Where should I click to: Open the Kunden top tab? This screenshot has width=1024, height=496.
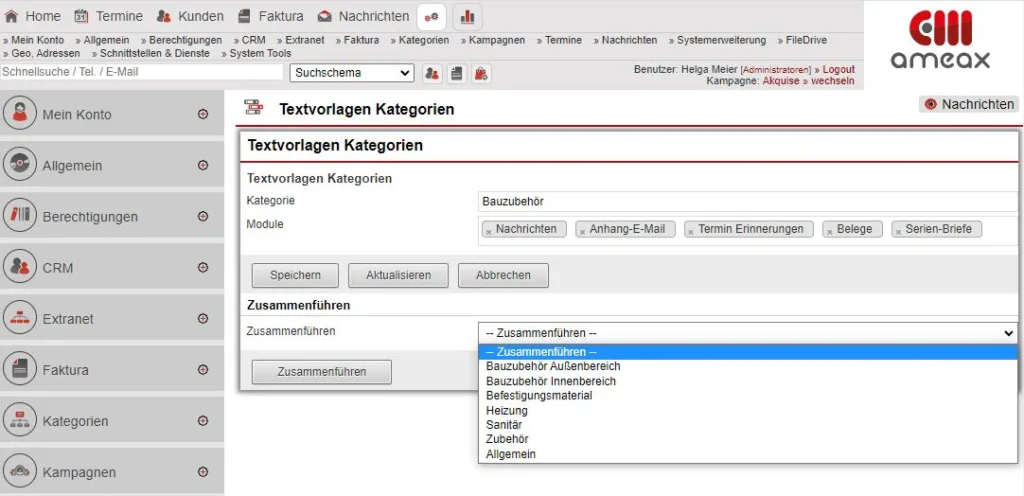pyautogui.click(x=190, y=16)
